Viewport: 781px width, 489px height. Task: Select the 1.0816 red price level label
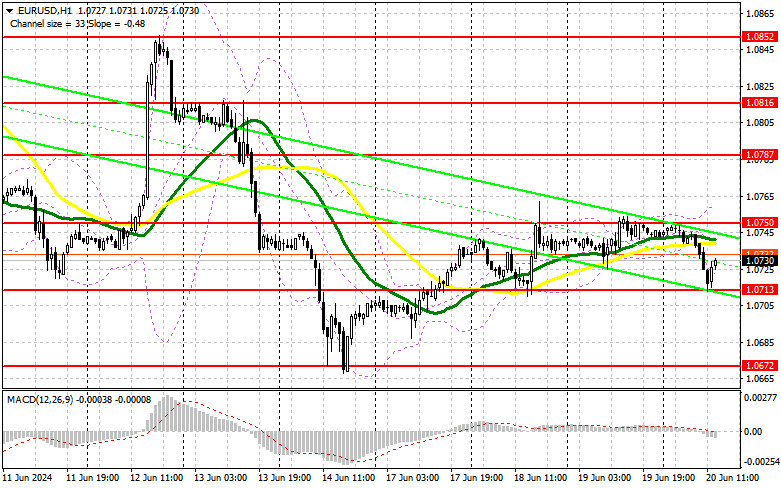click(760, 103)
